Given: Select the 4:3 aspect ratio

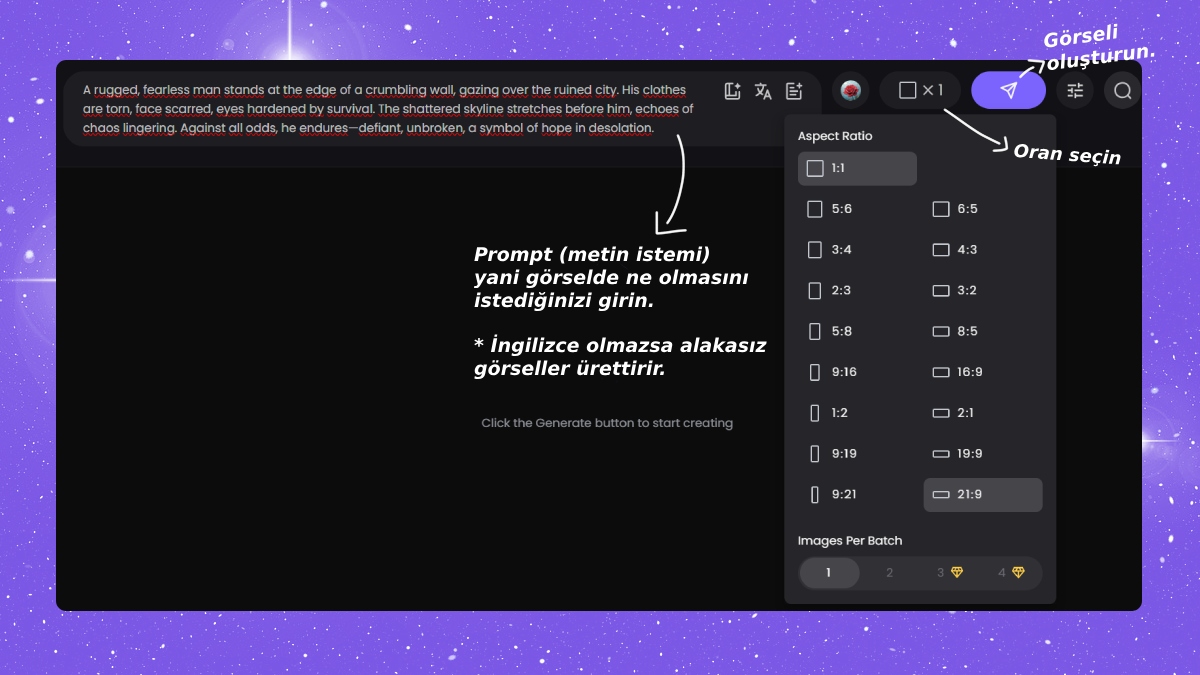Looking at the screenshot, I should tap(982, 250).
